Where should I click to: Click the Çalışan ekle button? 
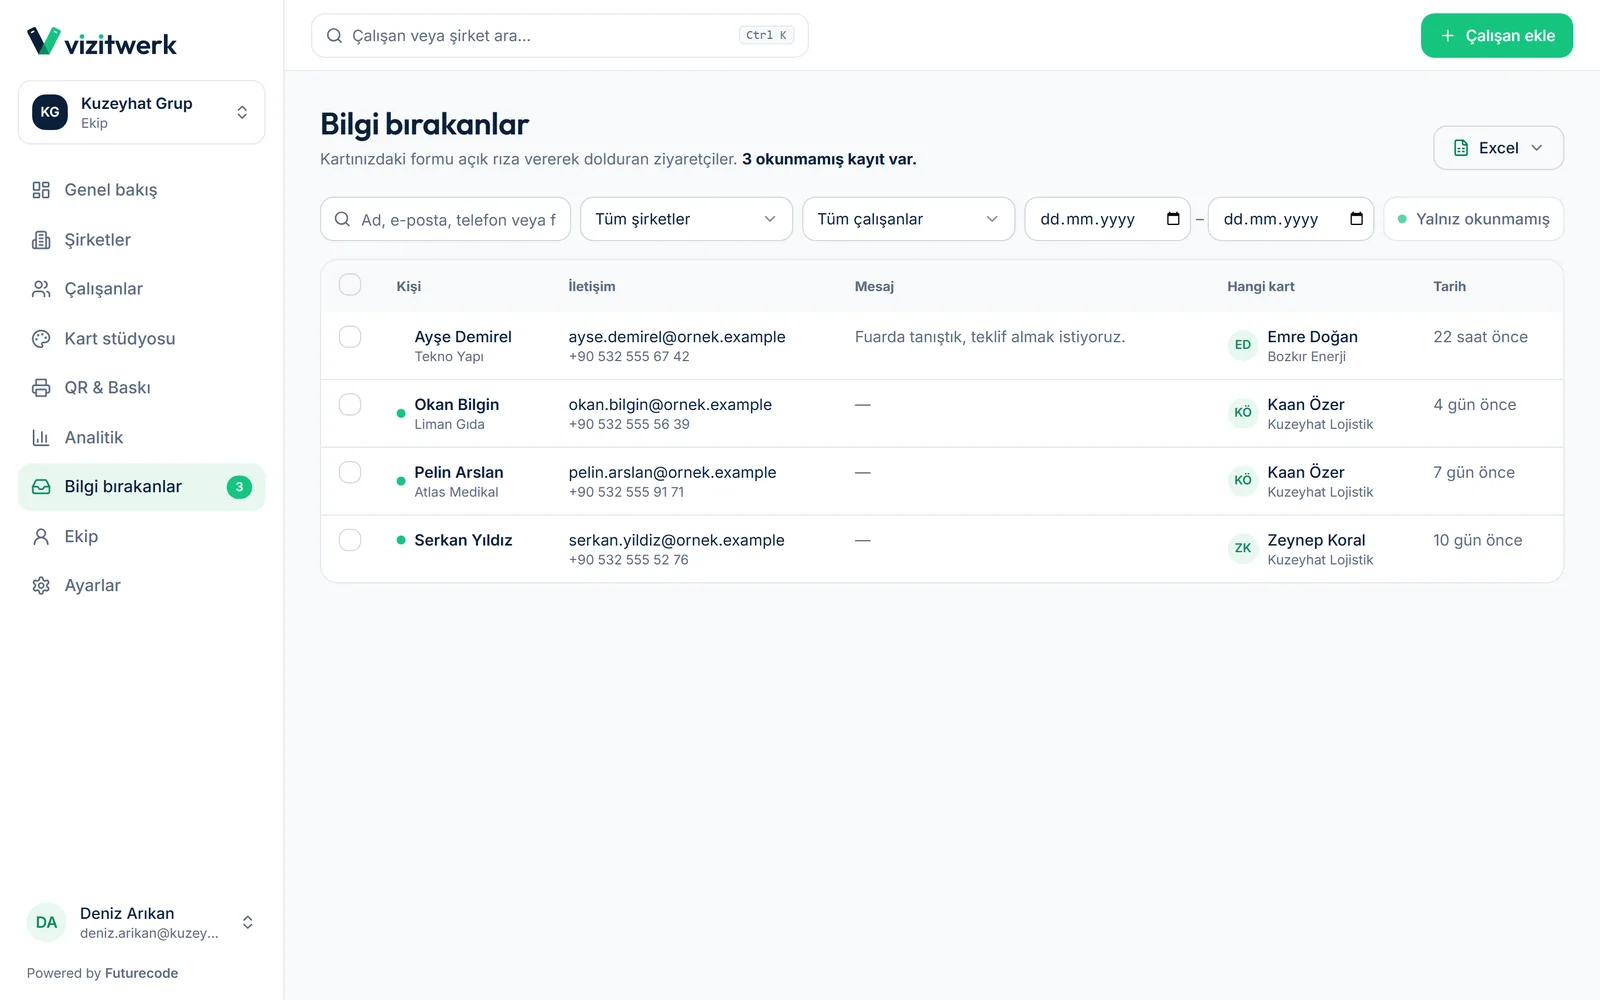(1496, 36)
